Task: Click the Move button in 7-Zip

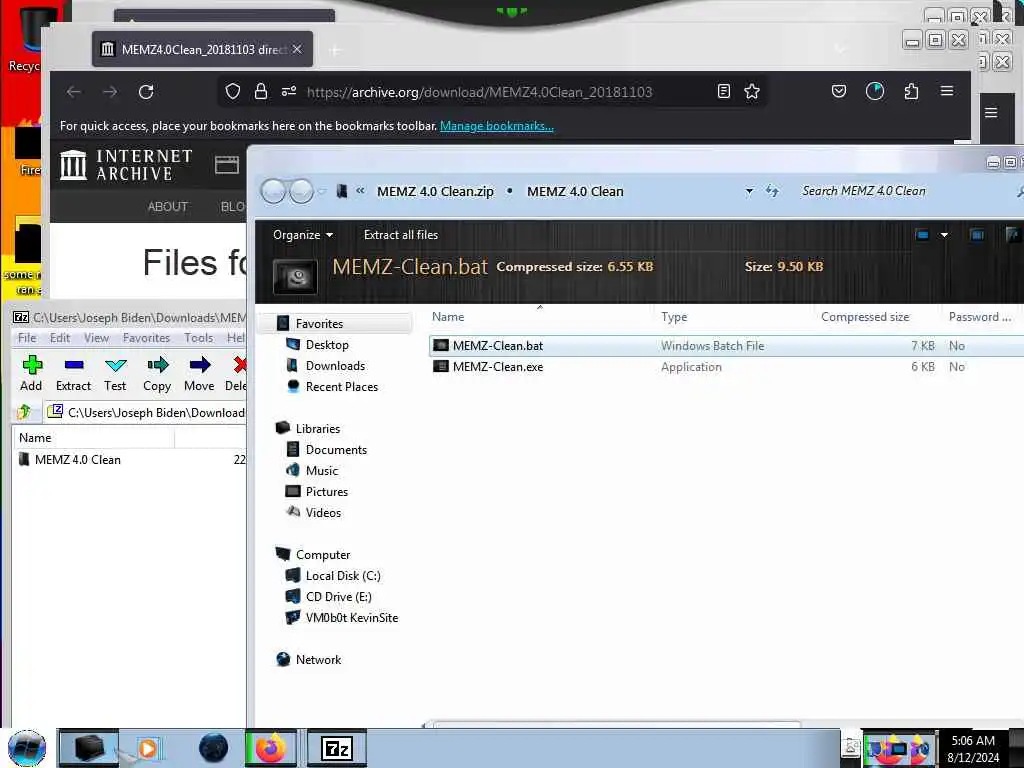Action: tap(199, 374)
